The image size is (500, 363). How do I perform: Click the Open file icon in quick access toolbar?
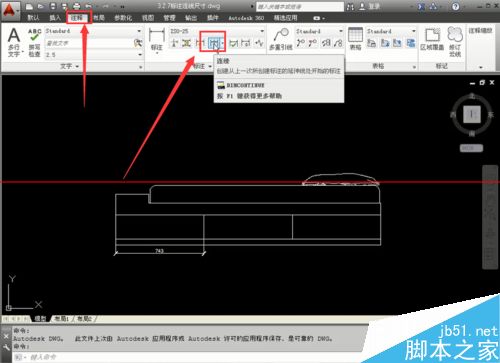pyautogui.click(x=41, y=6)
